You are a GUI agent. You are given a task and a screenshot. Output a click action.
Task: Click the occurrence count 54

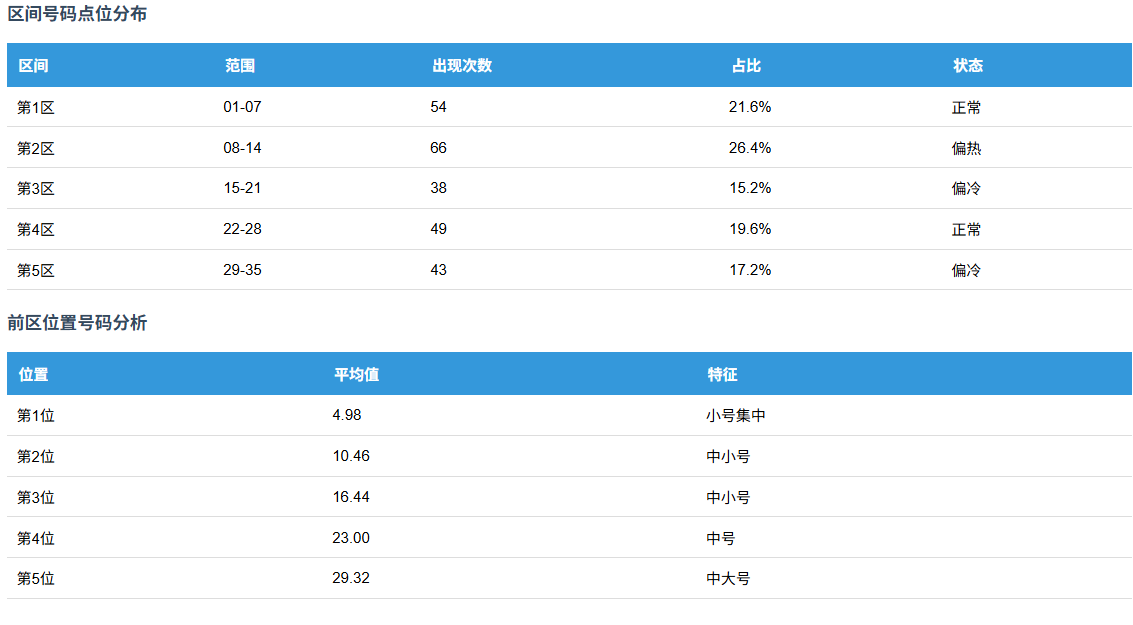pos(438,107)
